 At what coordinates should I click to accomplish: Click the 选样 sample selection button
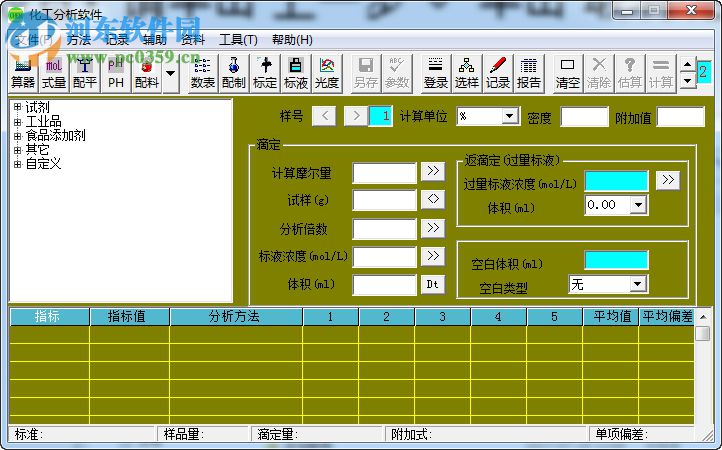466,73
